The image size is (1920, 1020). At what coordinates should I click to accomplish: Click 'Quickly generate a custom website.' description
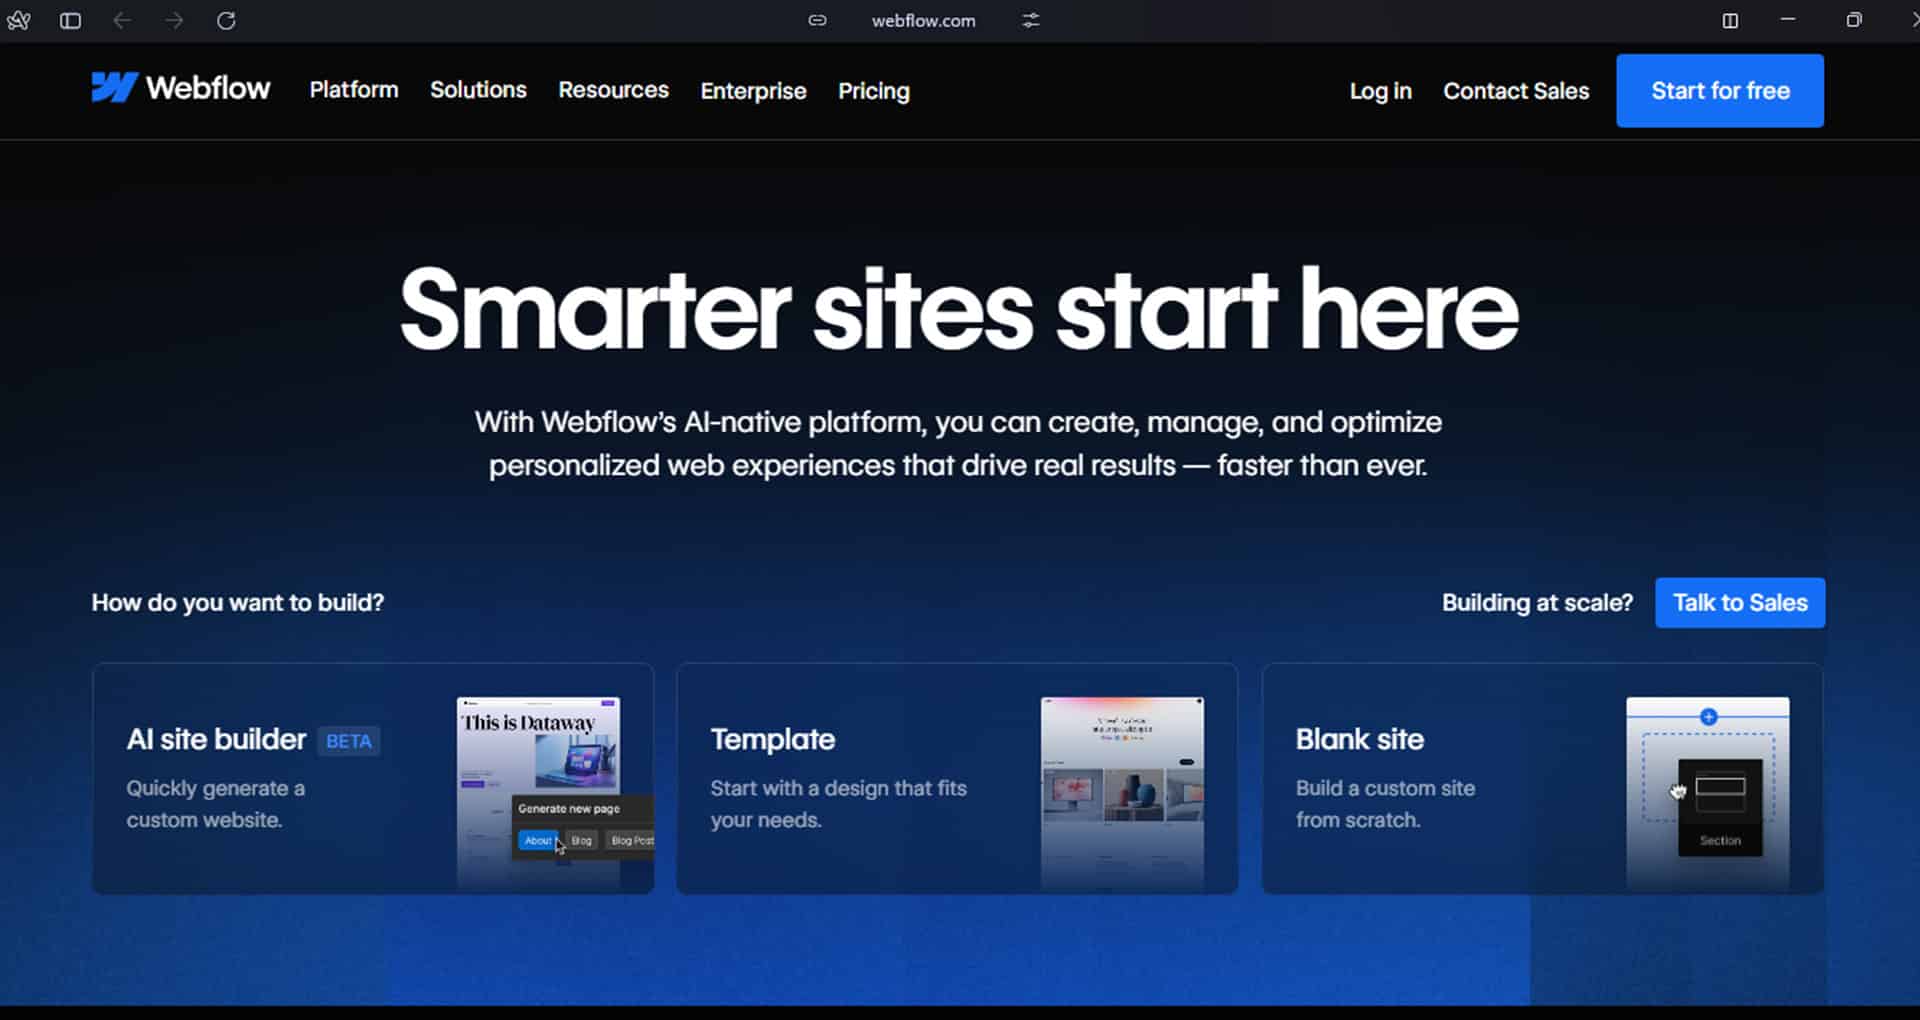[x=216, y=804]
